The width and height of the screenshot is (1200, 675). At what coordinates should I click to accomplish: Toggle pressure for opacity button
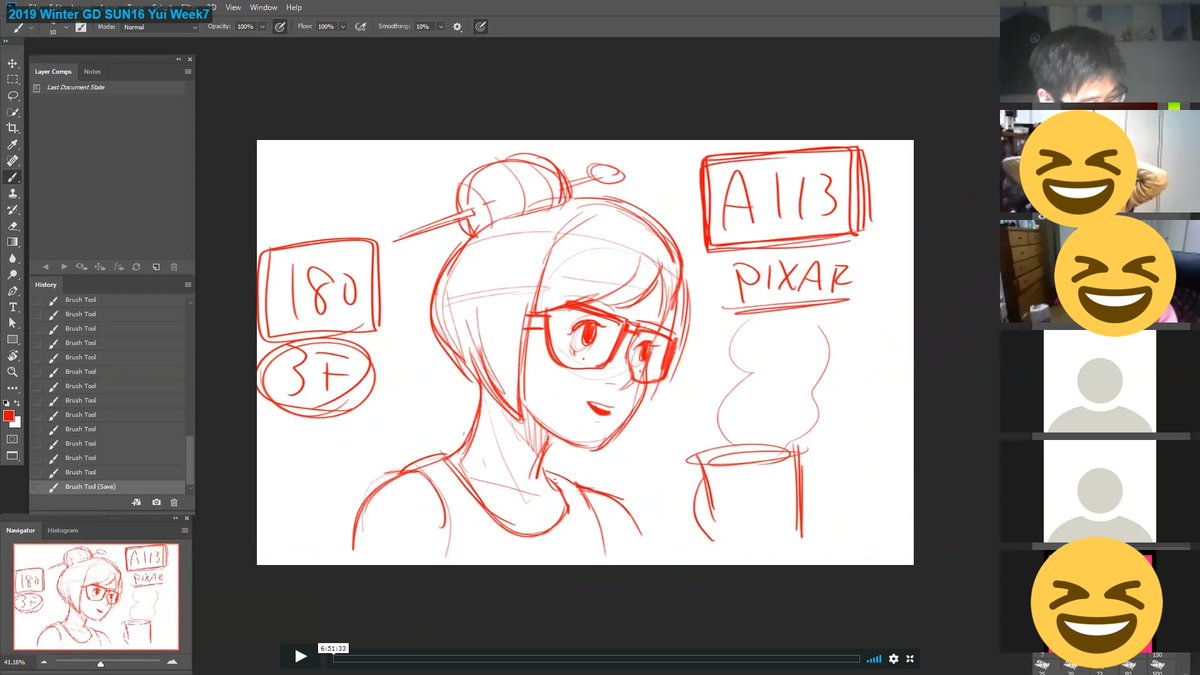point(279,27)
